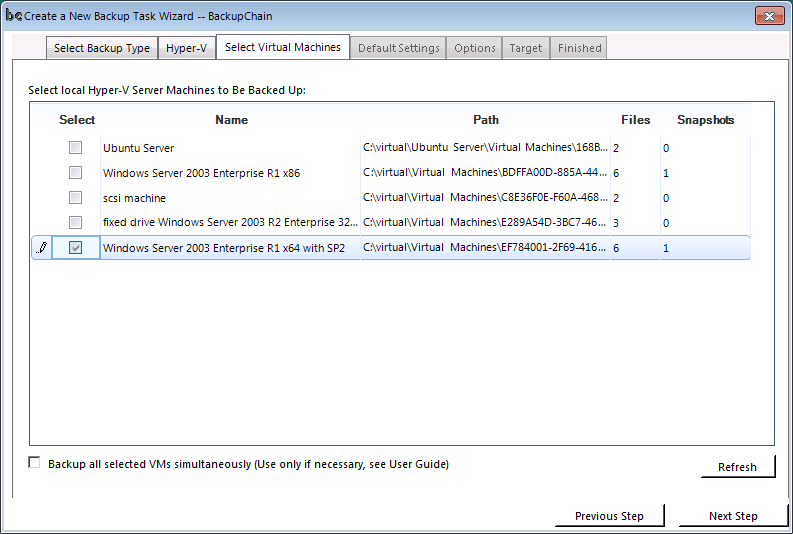Click path containing EF784001-2F69-416
The width and height of the screenshot is (793, 534).
tap(485, 247)
